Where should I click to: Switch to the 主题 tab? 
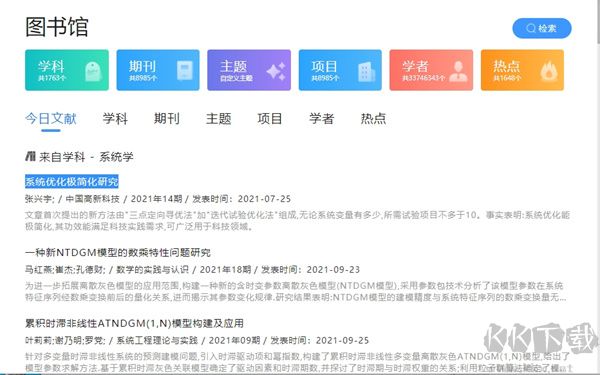(x=218, y=119)
